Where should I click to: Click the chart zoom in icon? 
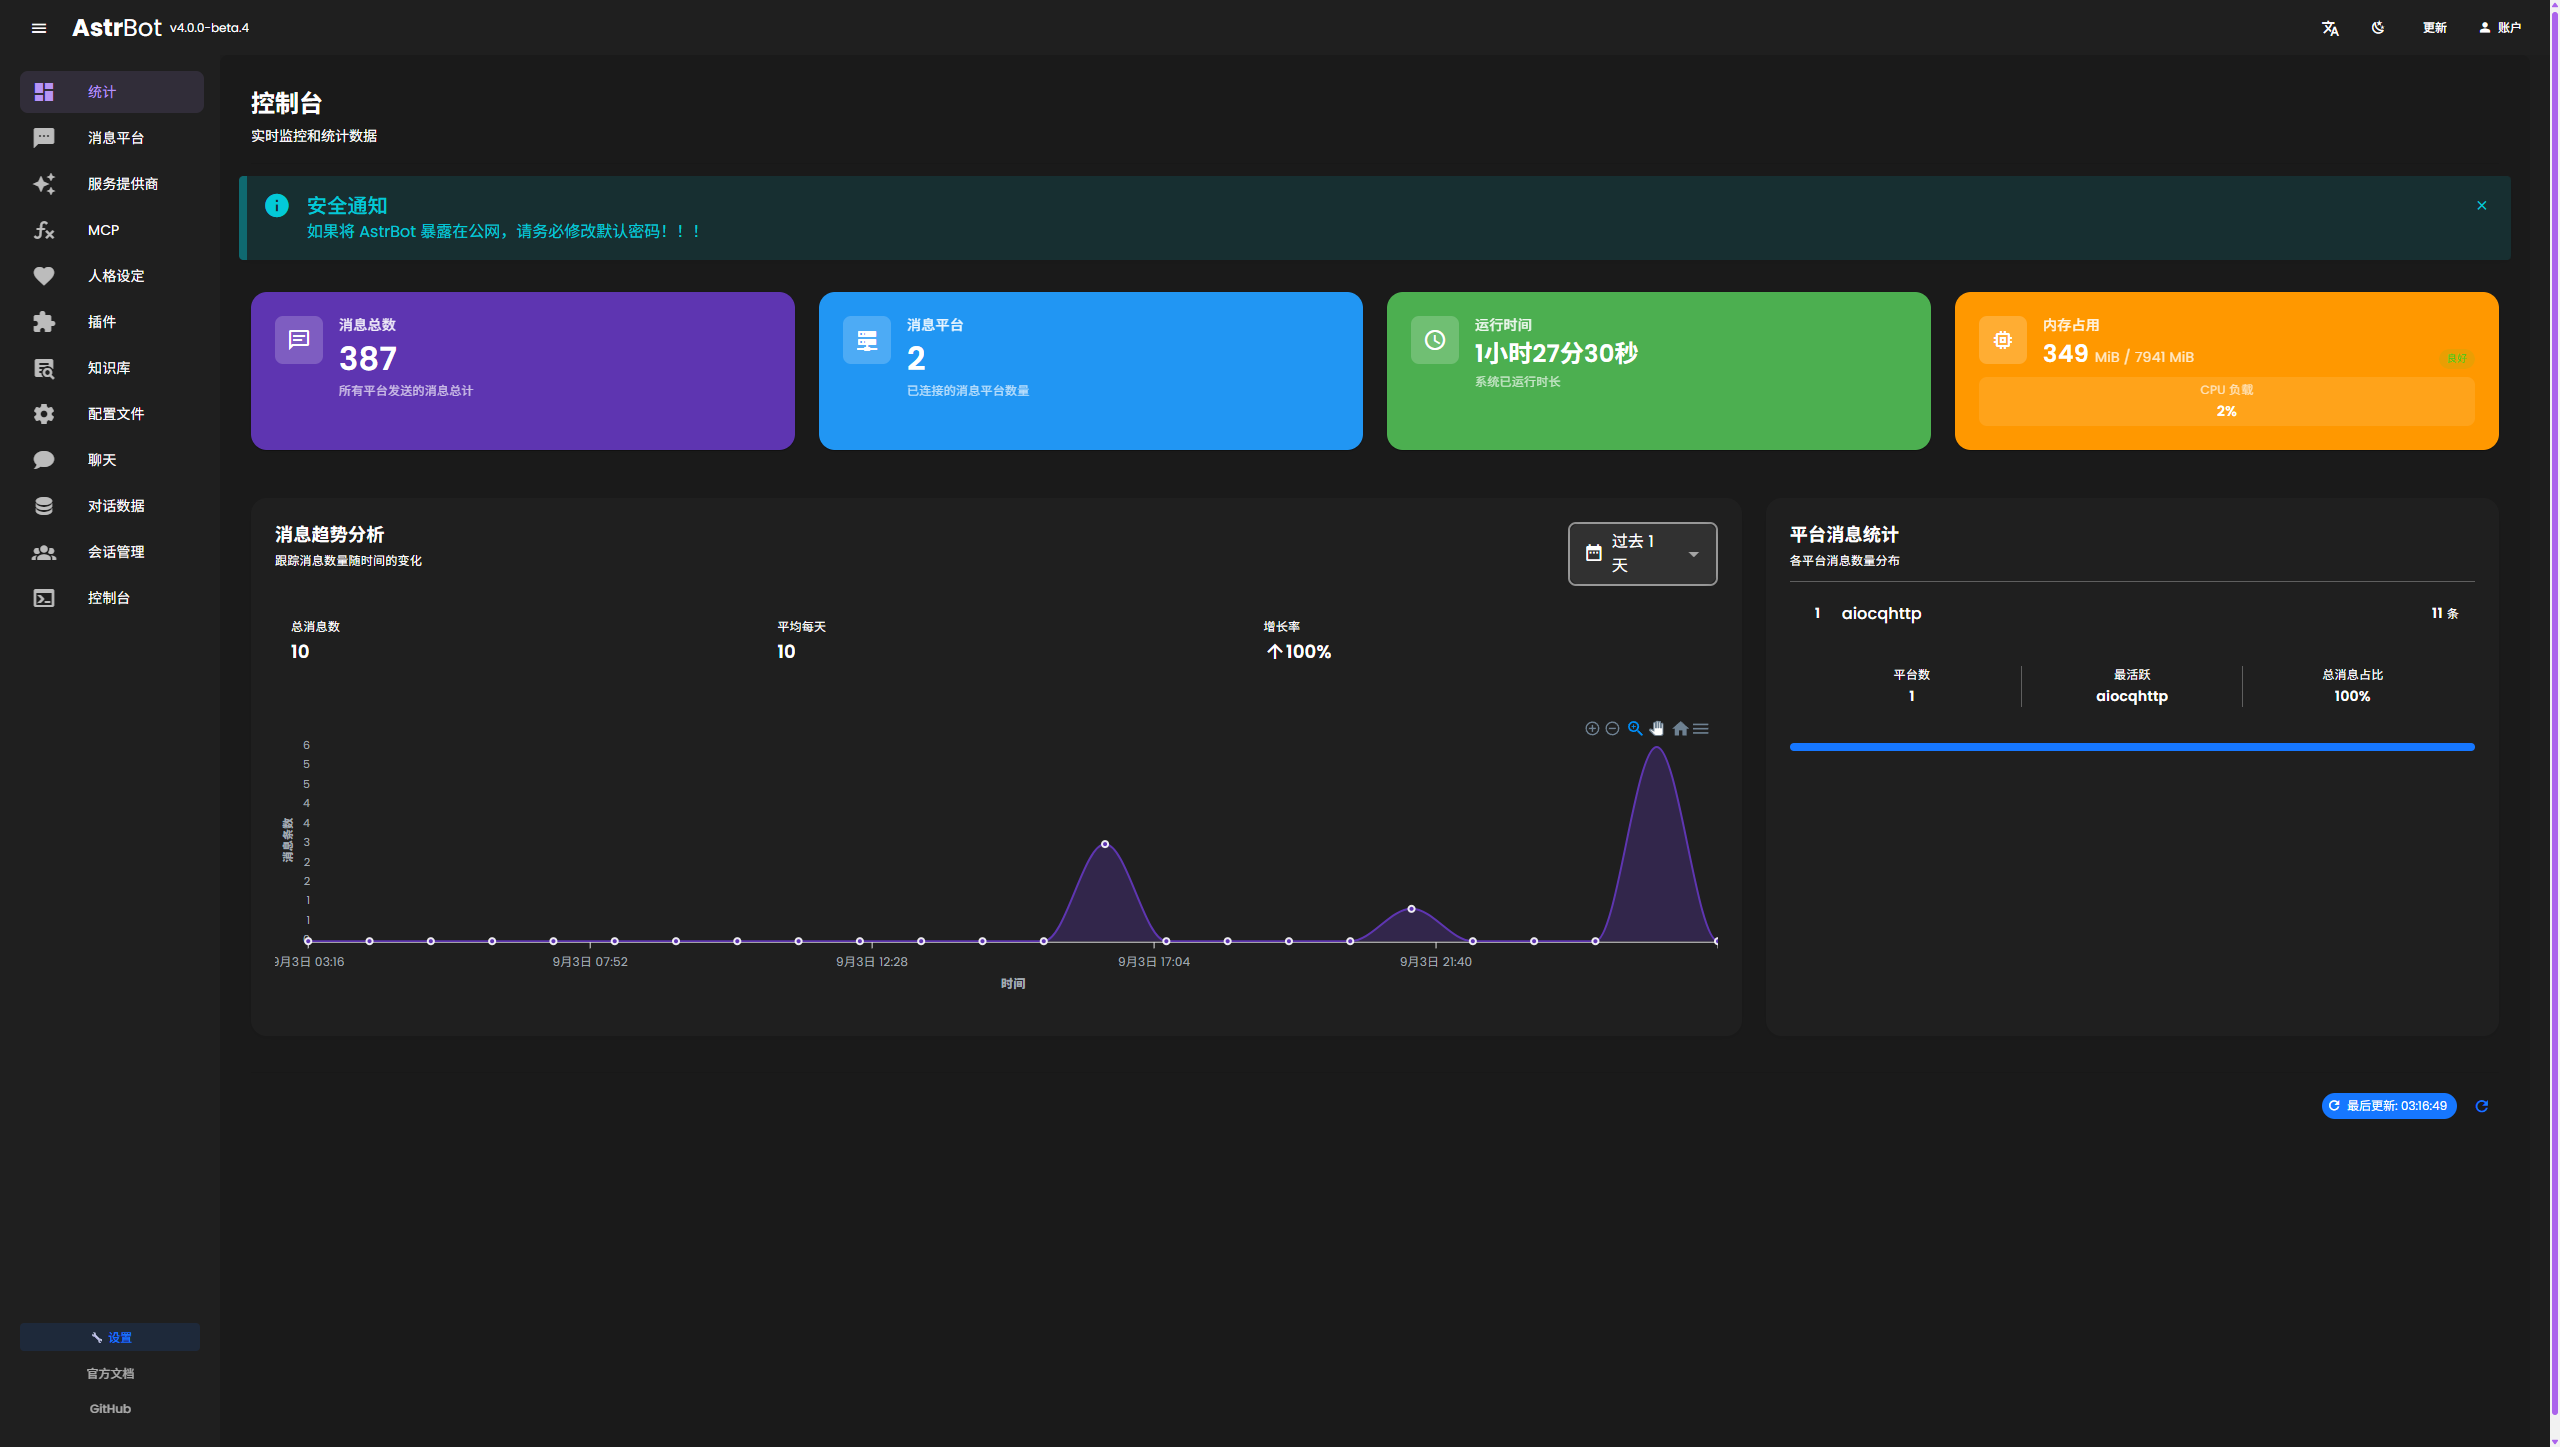(1592, 729)
